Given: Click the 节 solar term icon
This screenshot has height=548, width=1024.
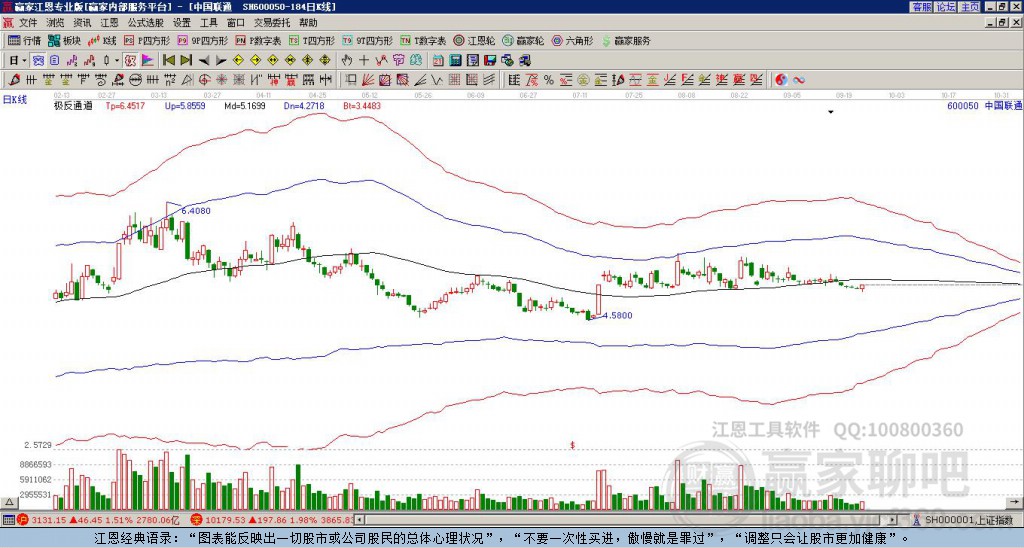Looking at the screenshot, I should [x=398, y=61].
